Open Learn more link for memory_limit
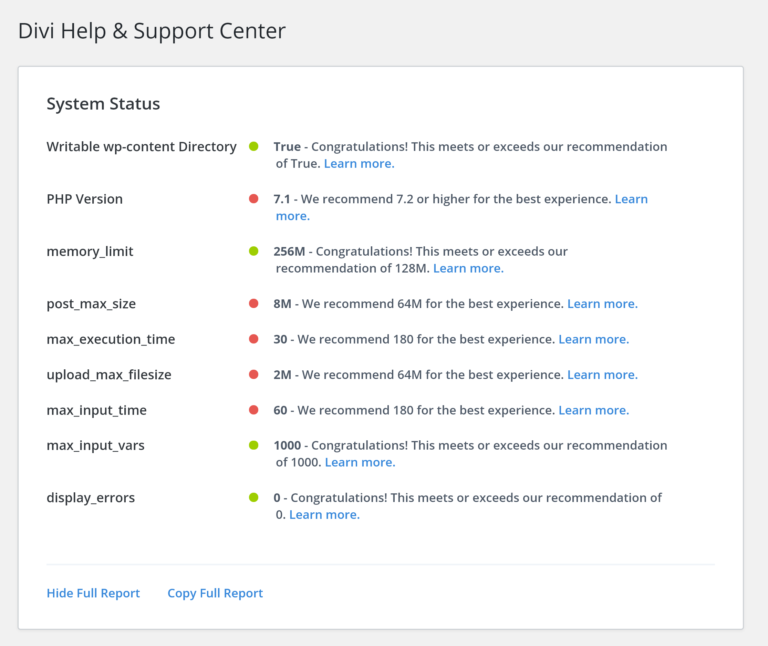 468,268
